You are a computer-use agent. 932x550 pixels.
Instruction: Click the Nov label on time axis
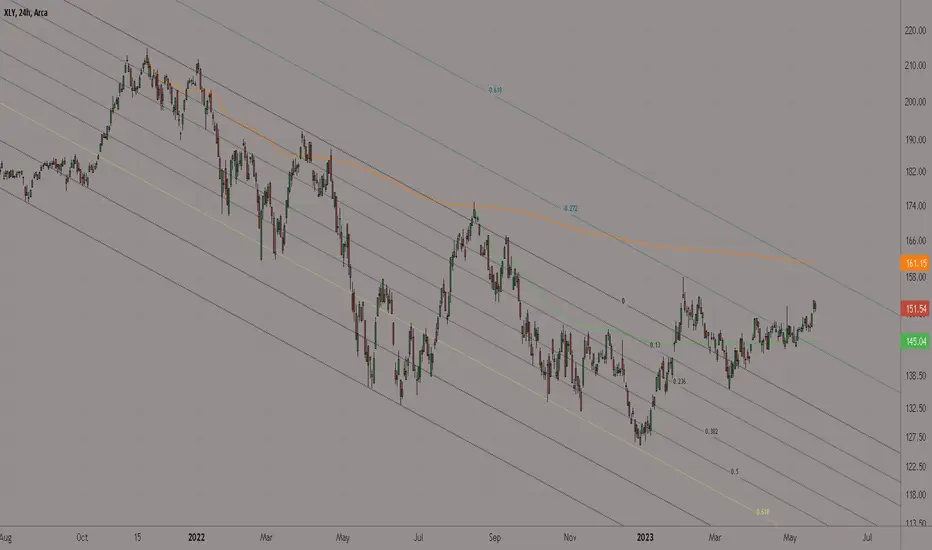pos(569,538)
